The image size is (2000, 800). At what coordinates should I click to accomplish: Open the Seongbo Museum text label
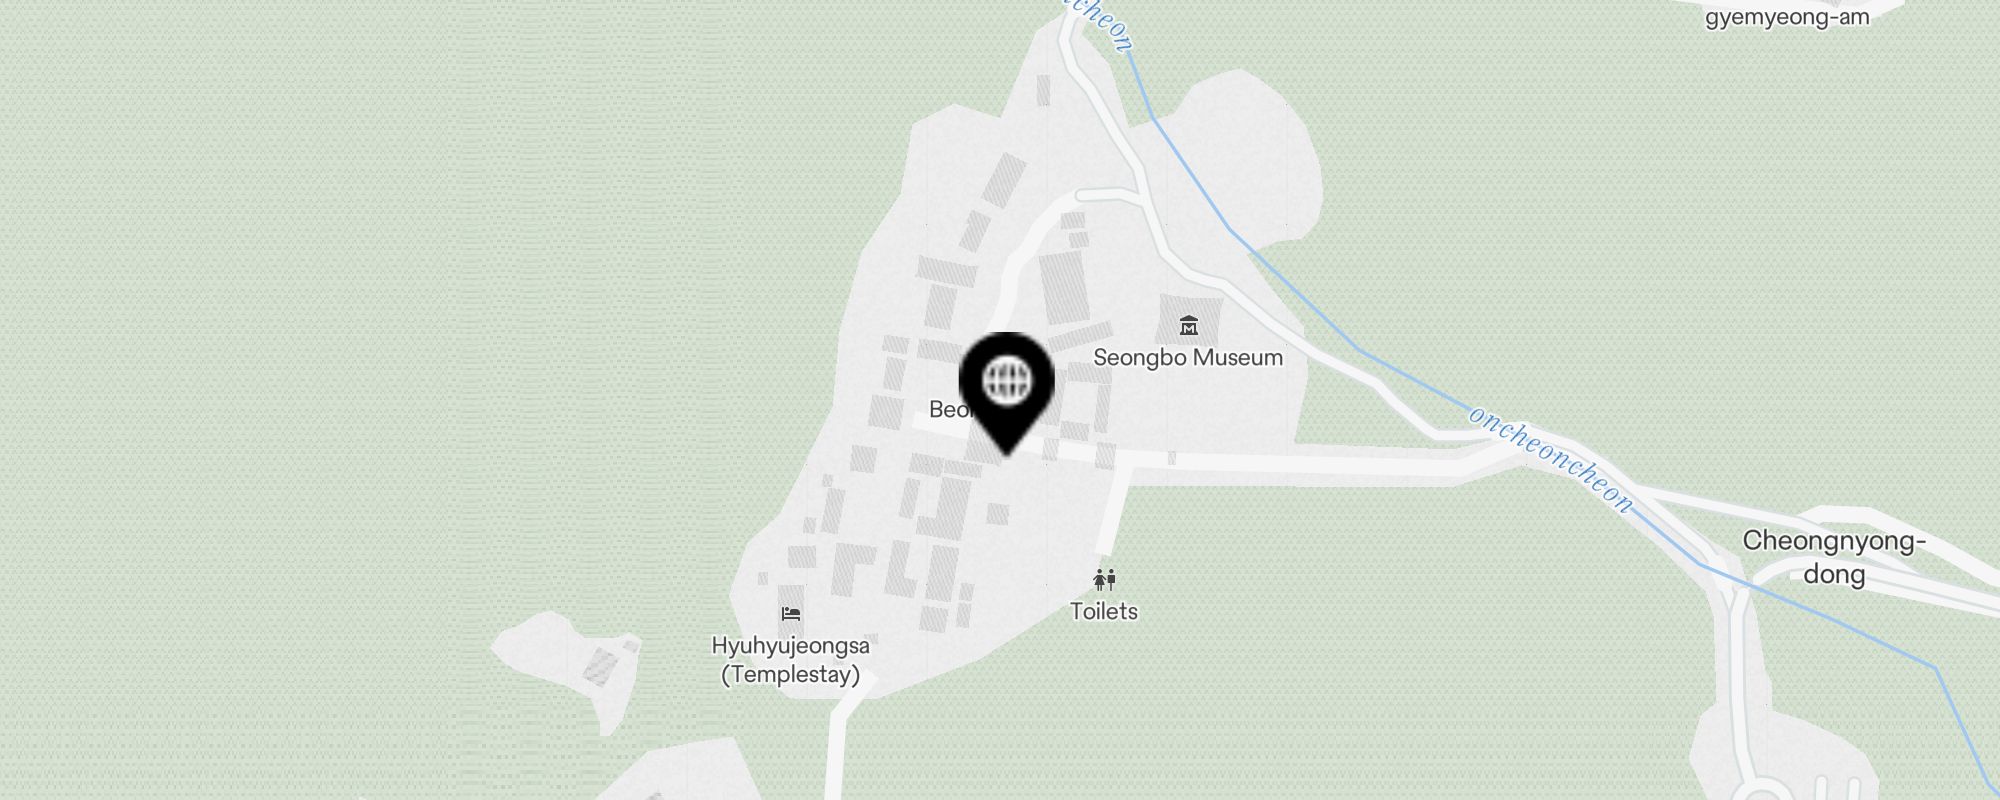point(1188,357)
